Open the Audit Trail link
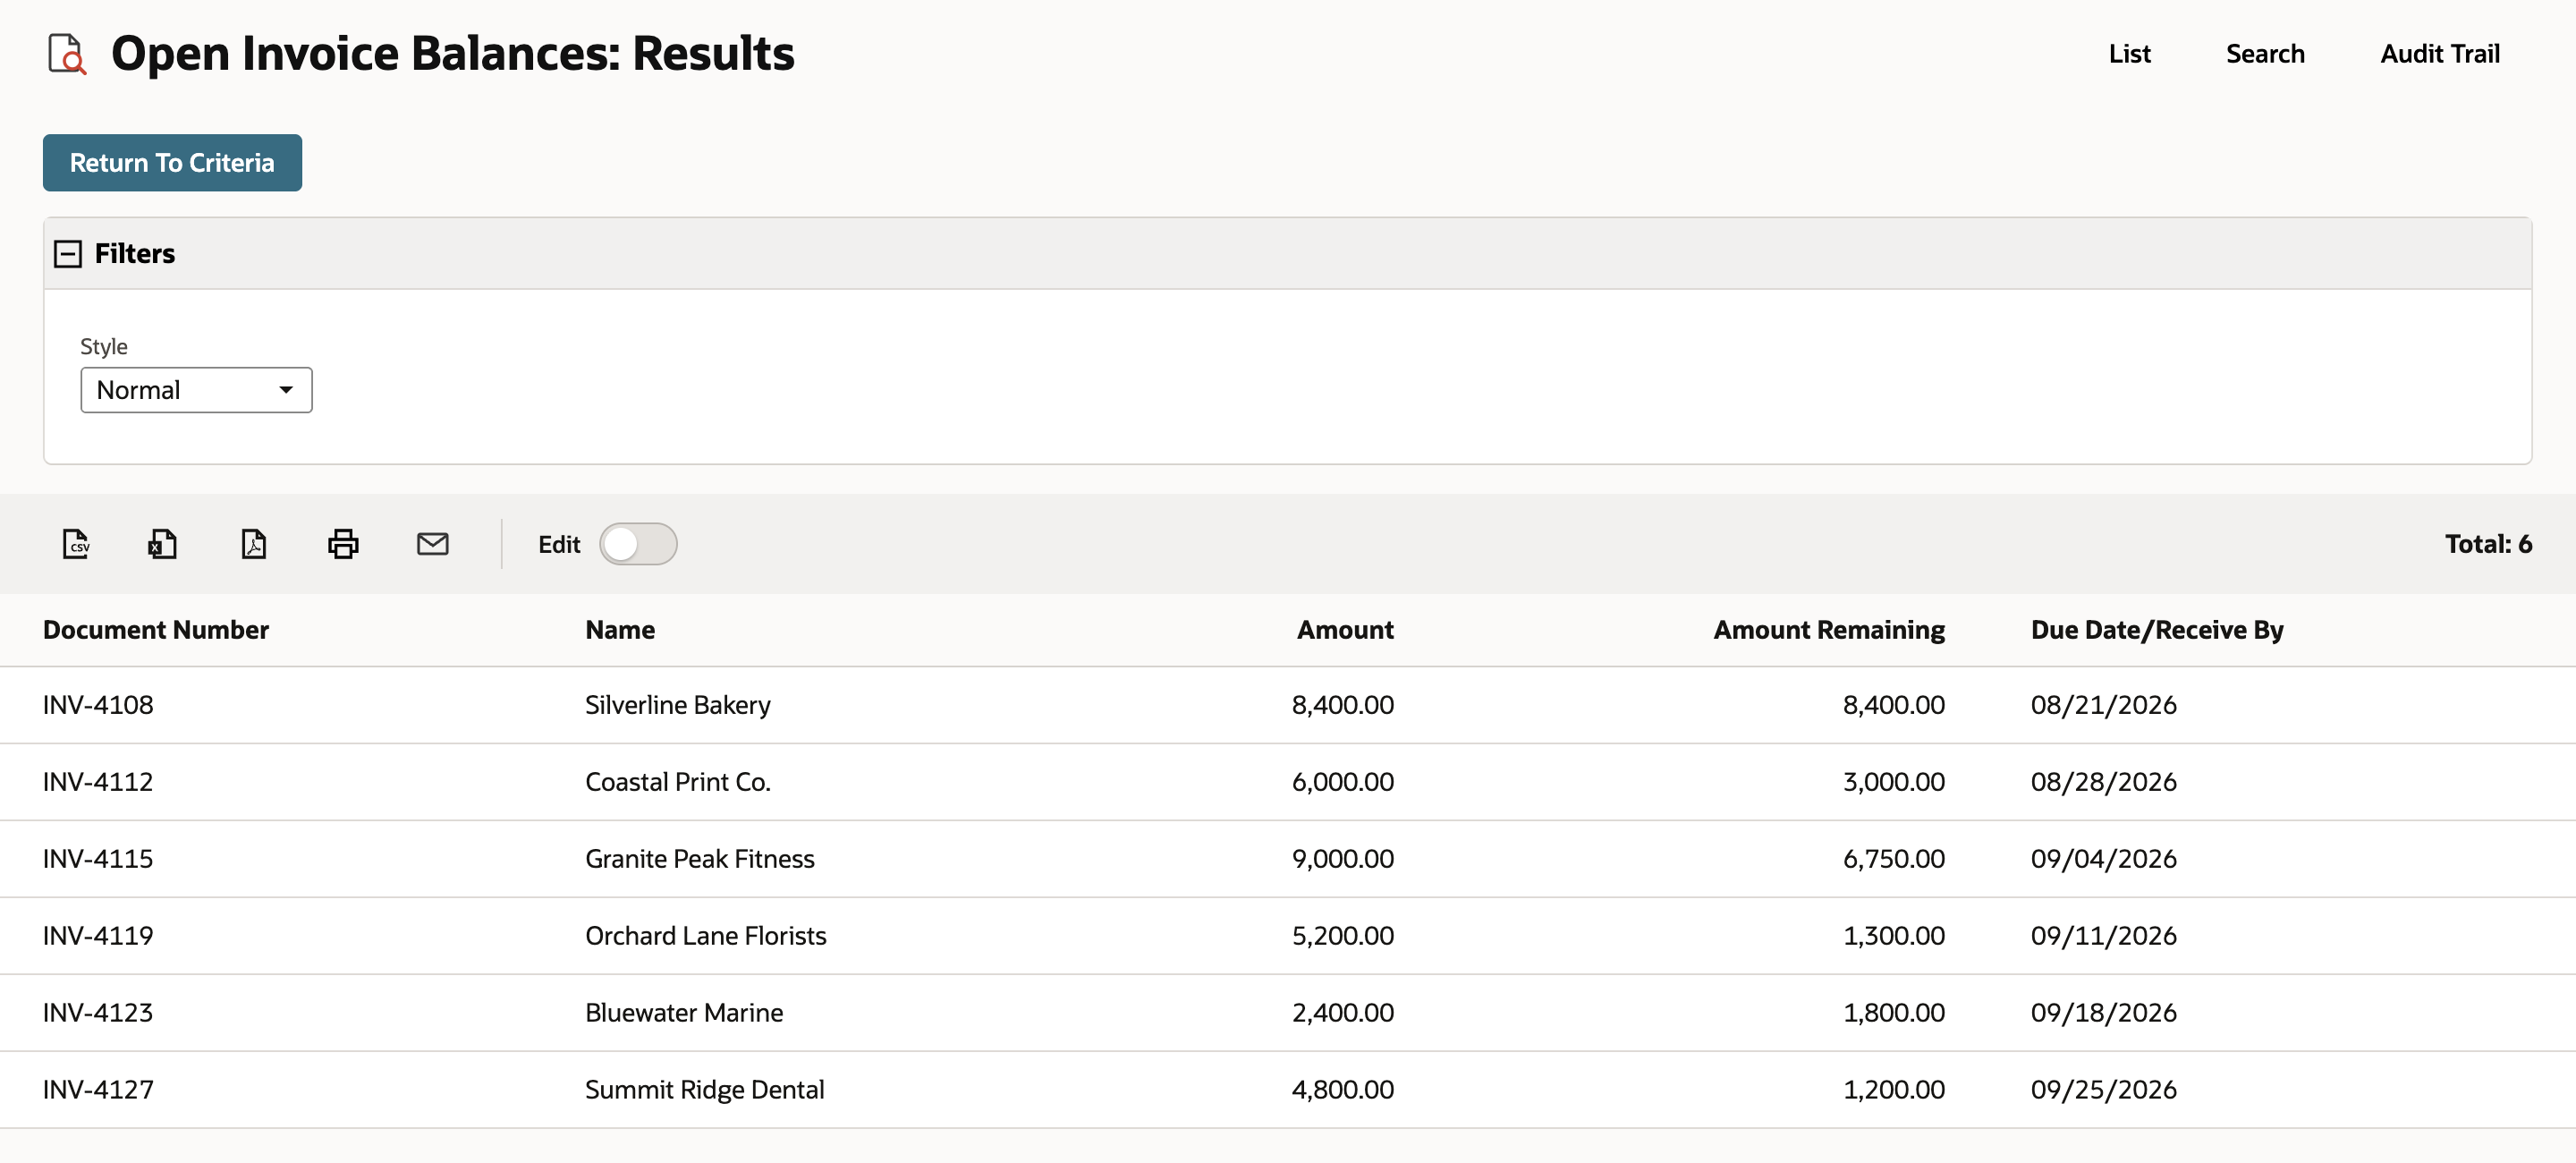2576x1163 pixels. (2439, 54)
